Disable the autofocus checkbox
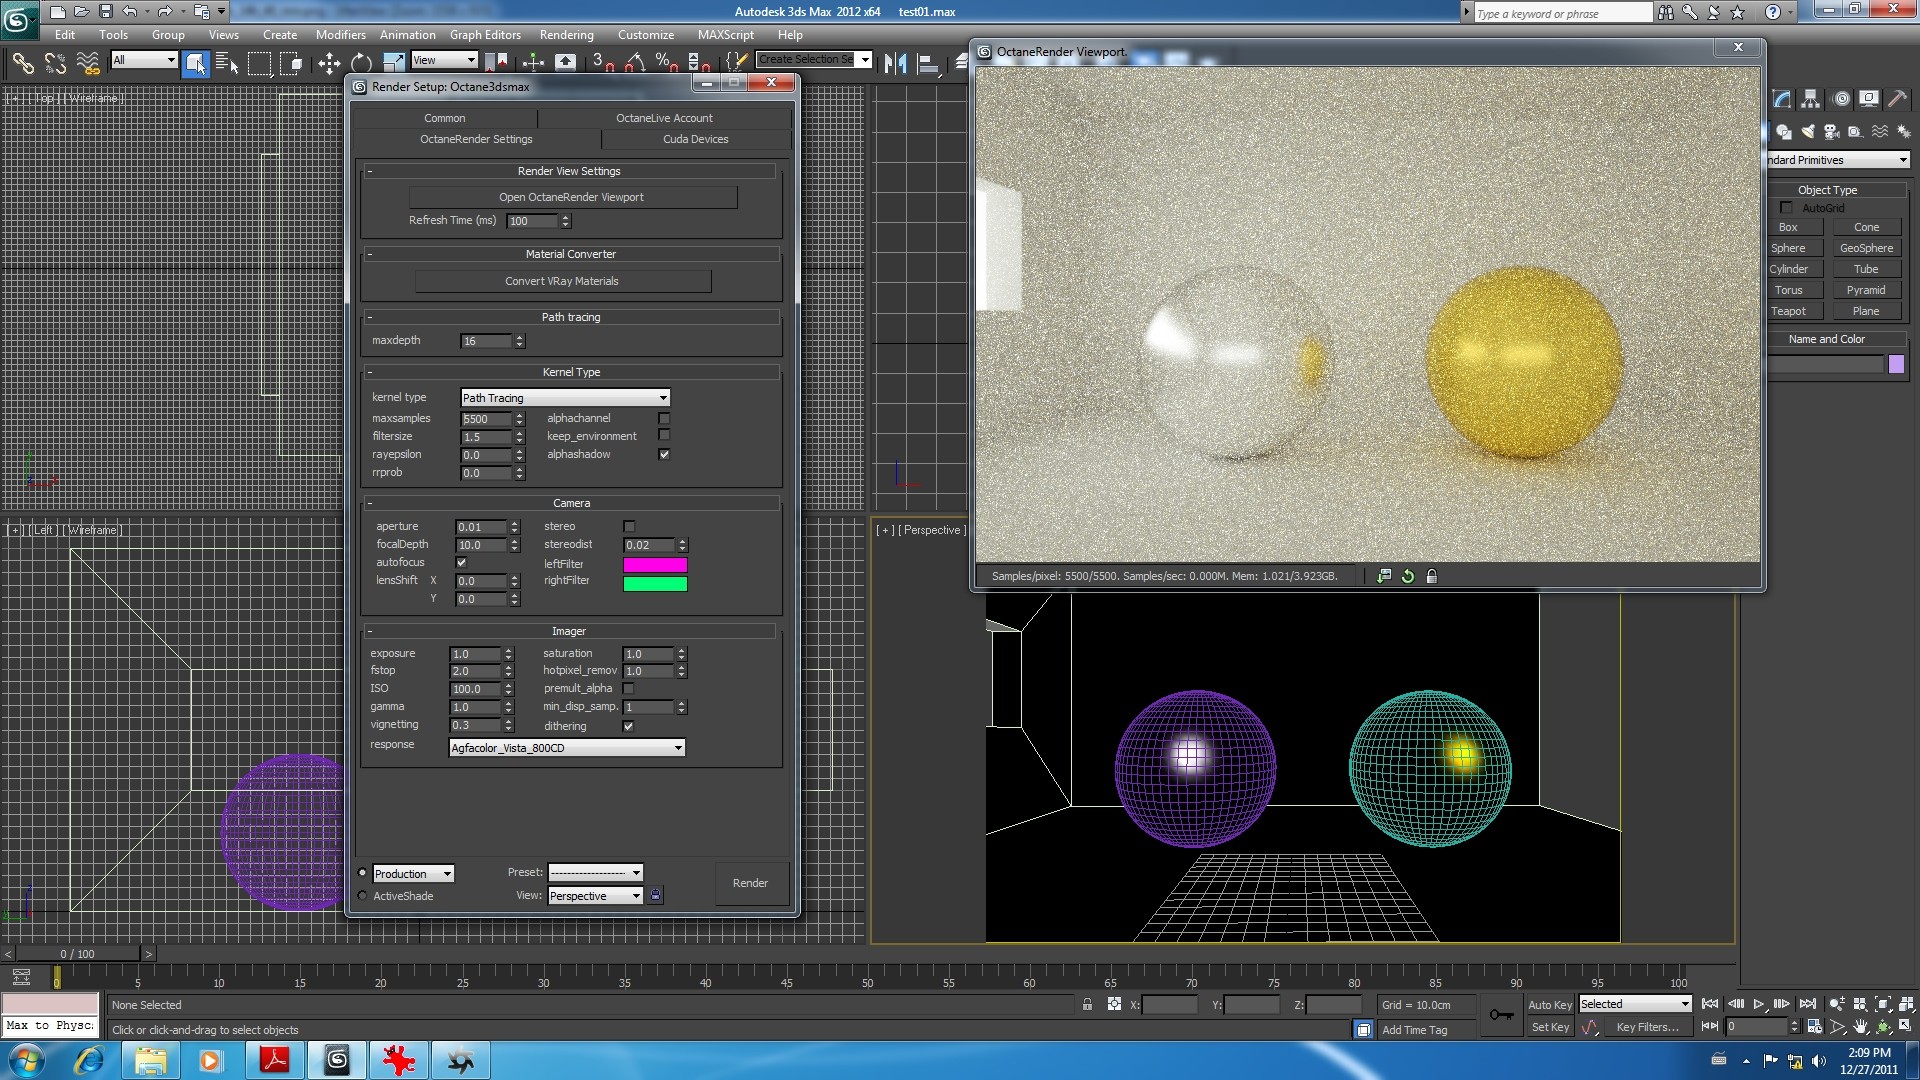1920x1080 pixels. [x=461, y=563]
